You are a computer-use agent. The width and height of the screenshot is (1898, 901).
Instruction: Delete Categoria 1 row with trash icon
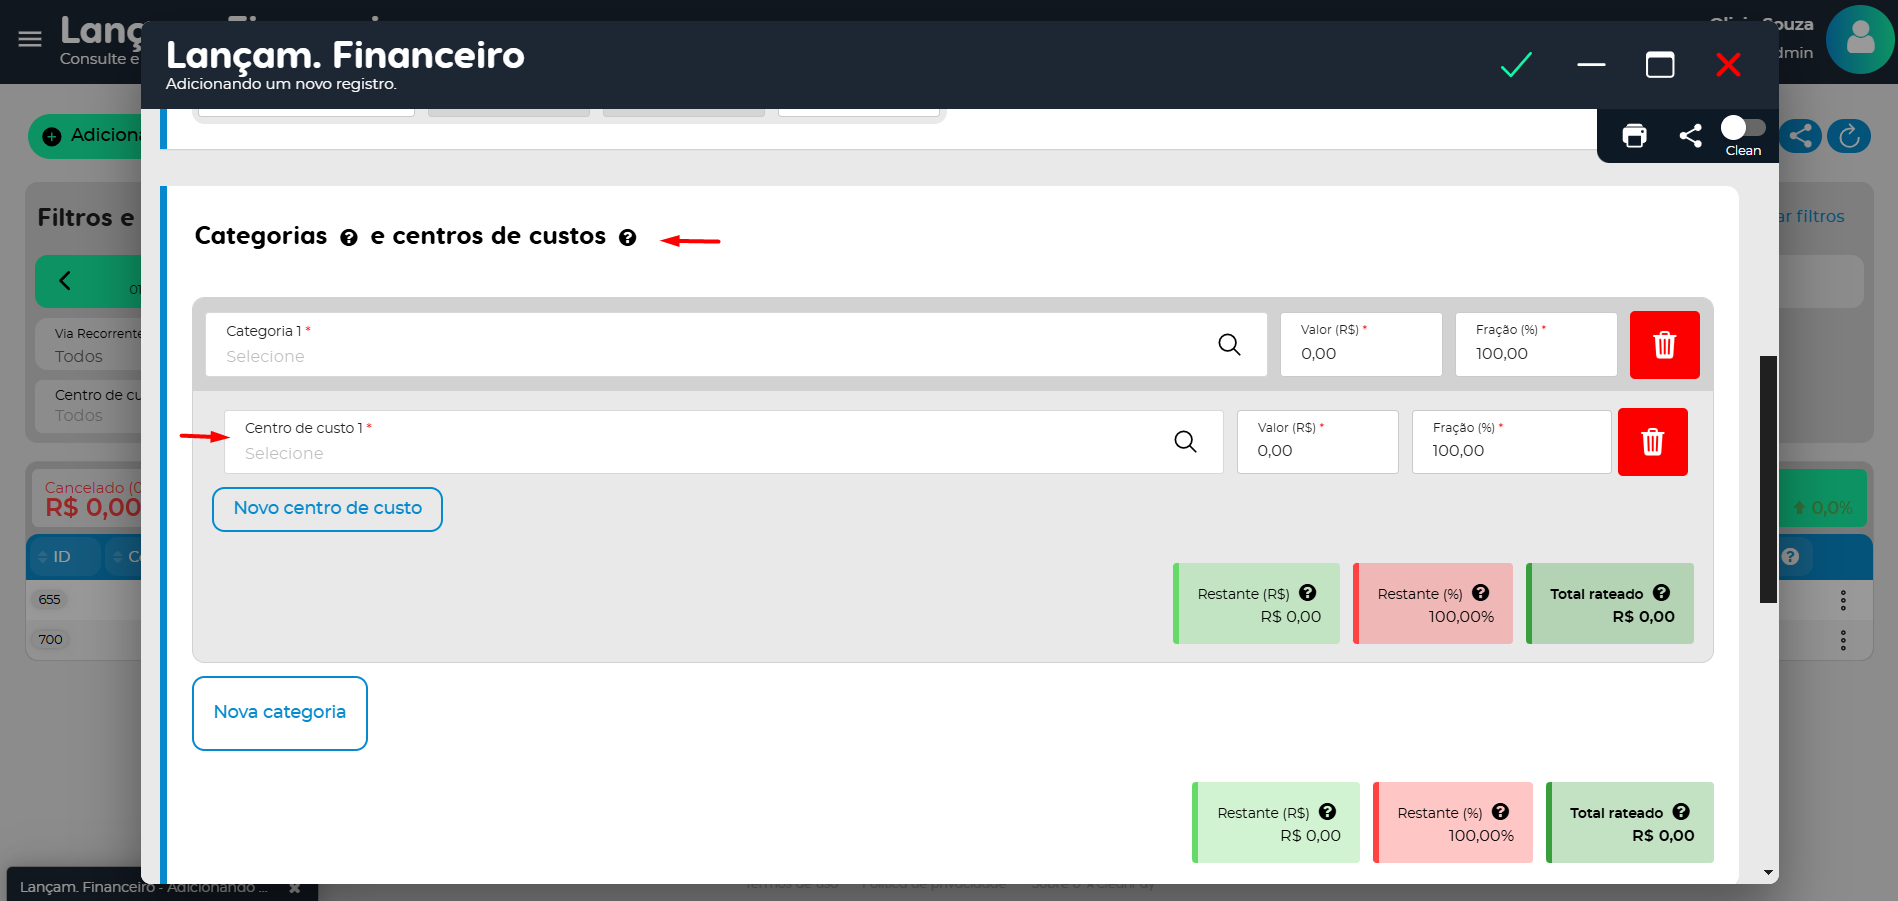(1664, 345)
